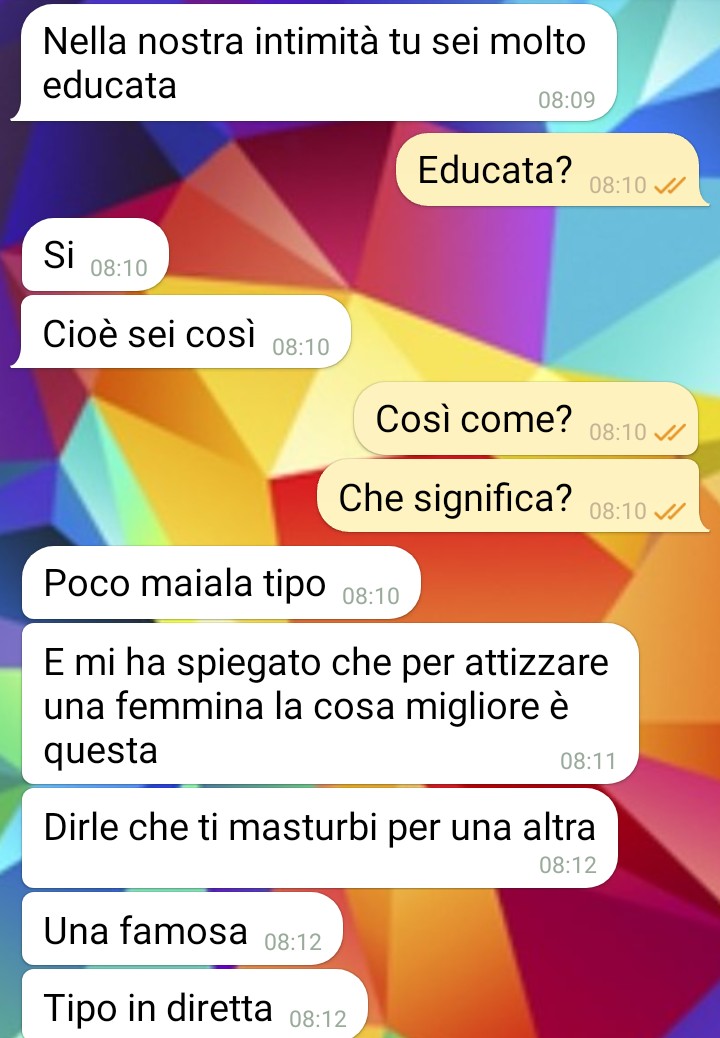Tap the 08:10 timestamp next to 'Si'

118,268
